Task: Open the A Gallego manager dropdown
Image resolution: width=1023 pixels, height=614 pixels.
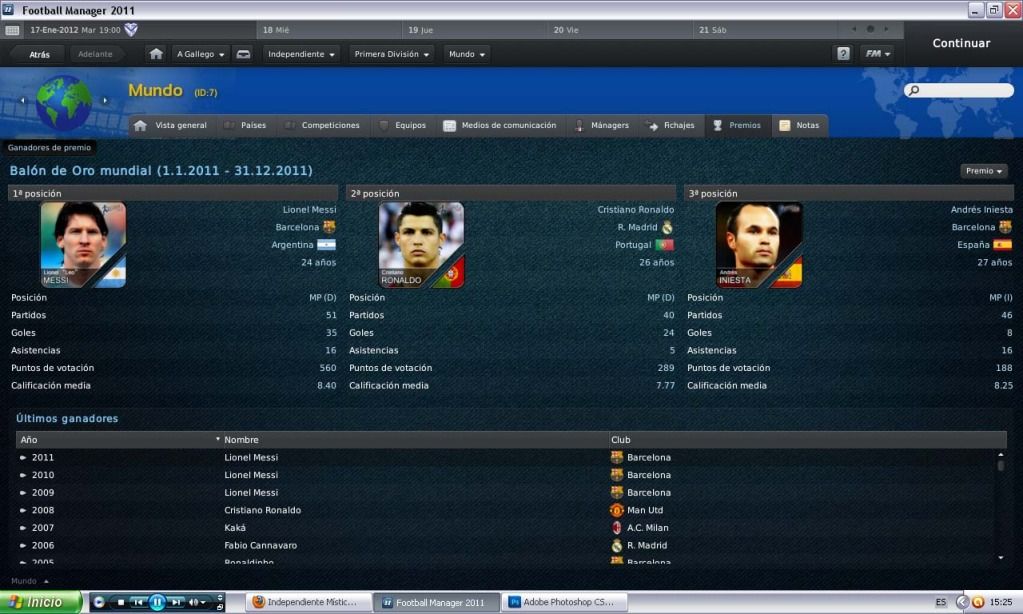Action: coord(200,54)
